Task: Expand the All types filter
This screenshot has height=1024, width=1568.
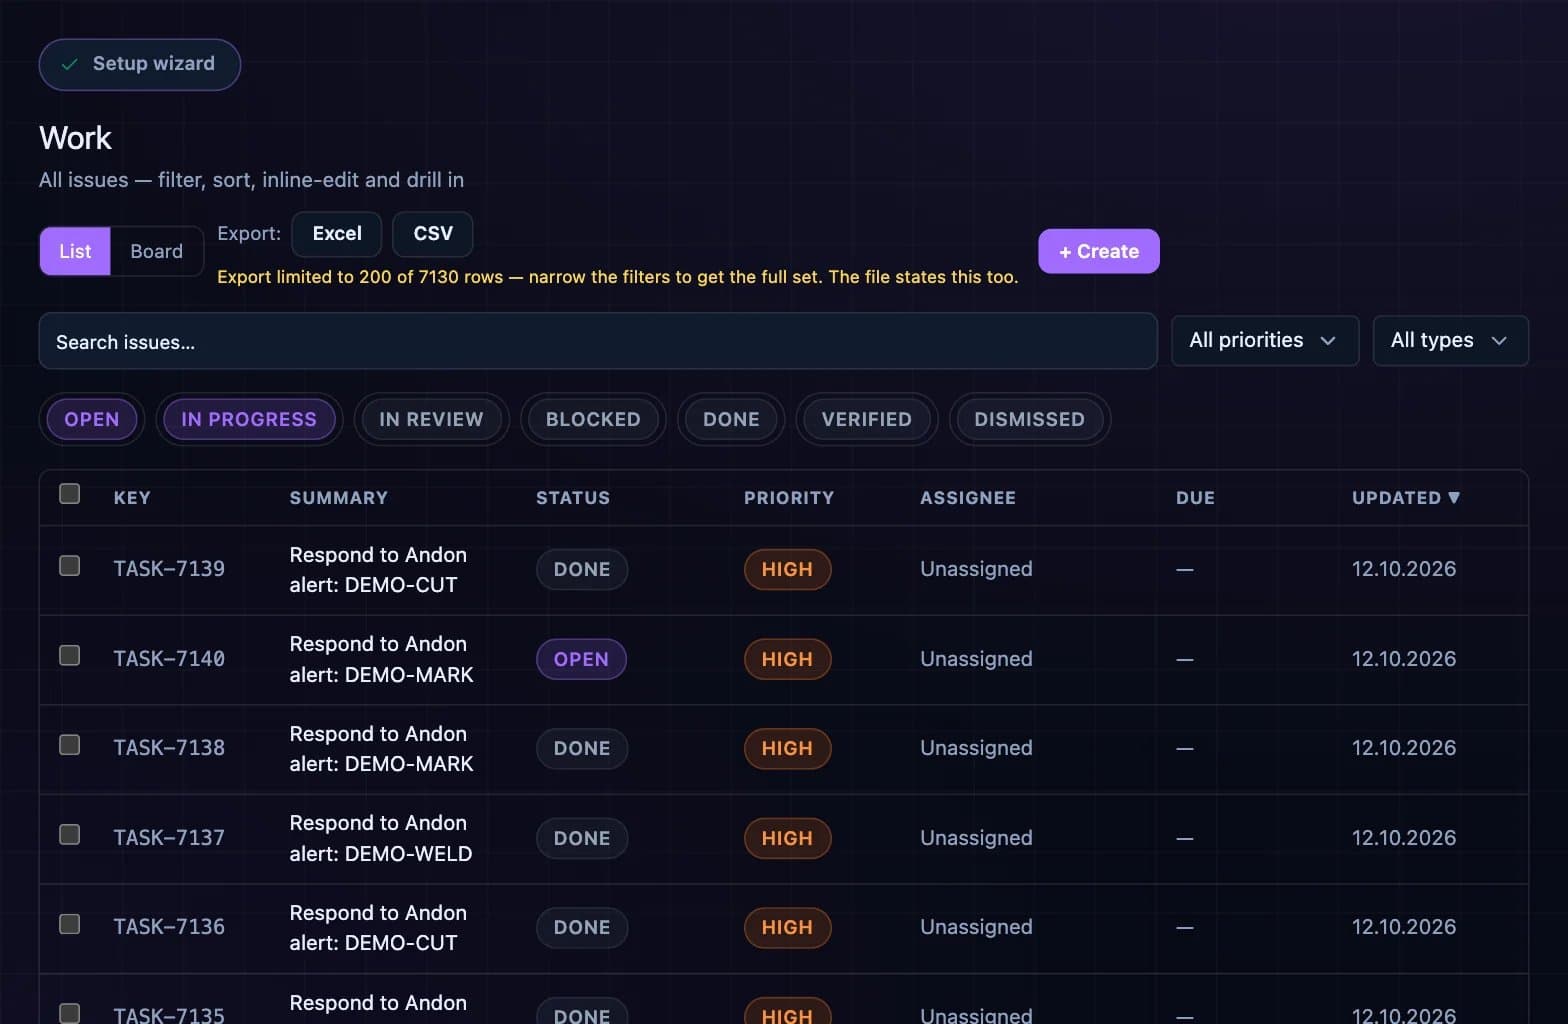Action: tap(1450, 341)
